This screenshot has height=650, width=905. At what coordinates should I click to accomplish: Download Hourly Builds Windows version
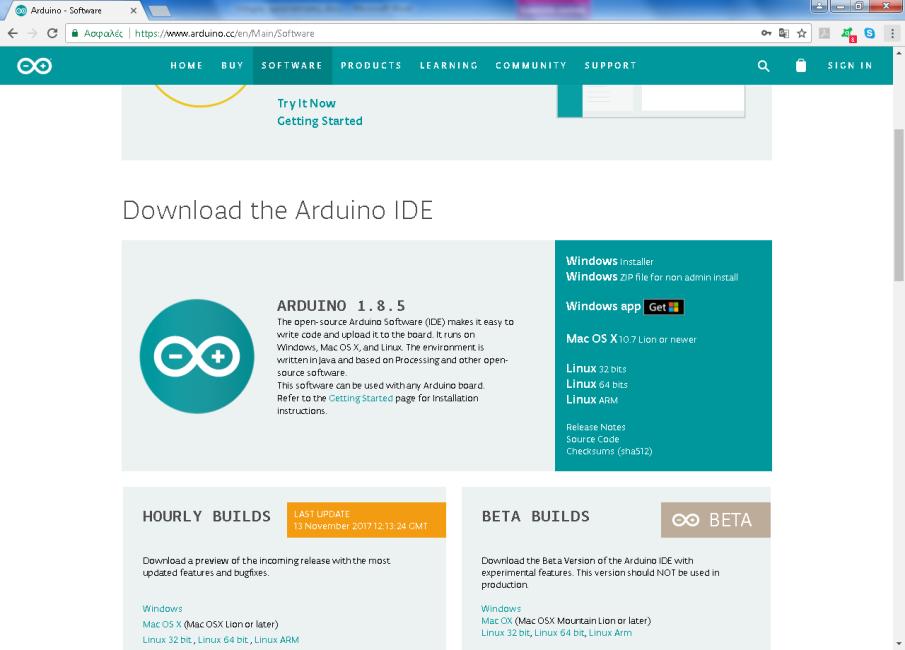click(x=162, y=608)
